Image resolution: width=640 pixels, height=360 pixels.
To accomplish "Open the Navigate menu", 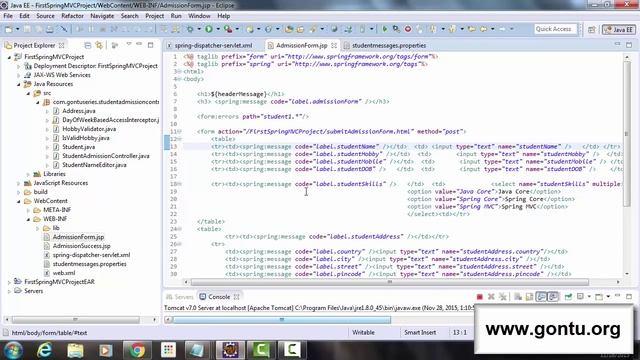I will coord(102,16).
